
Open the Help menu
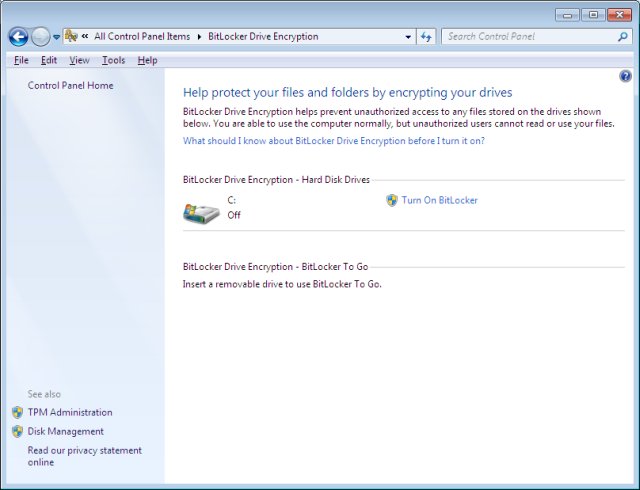click(147, 60)
